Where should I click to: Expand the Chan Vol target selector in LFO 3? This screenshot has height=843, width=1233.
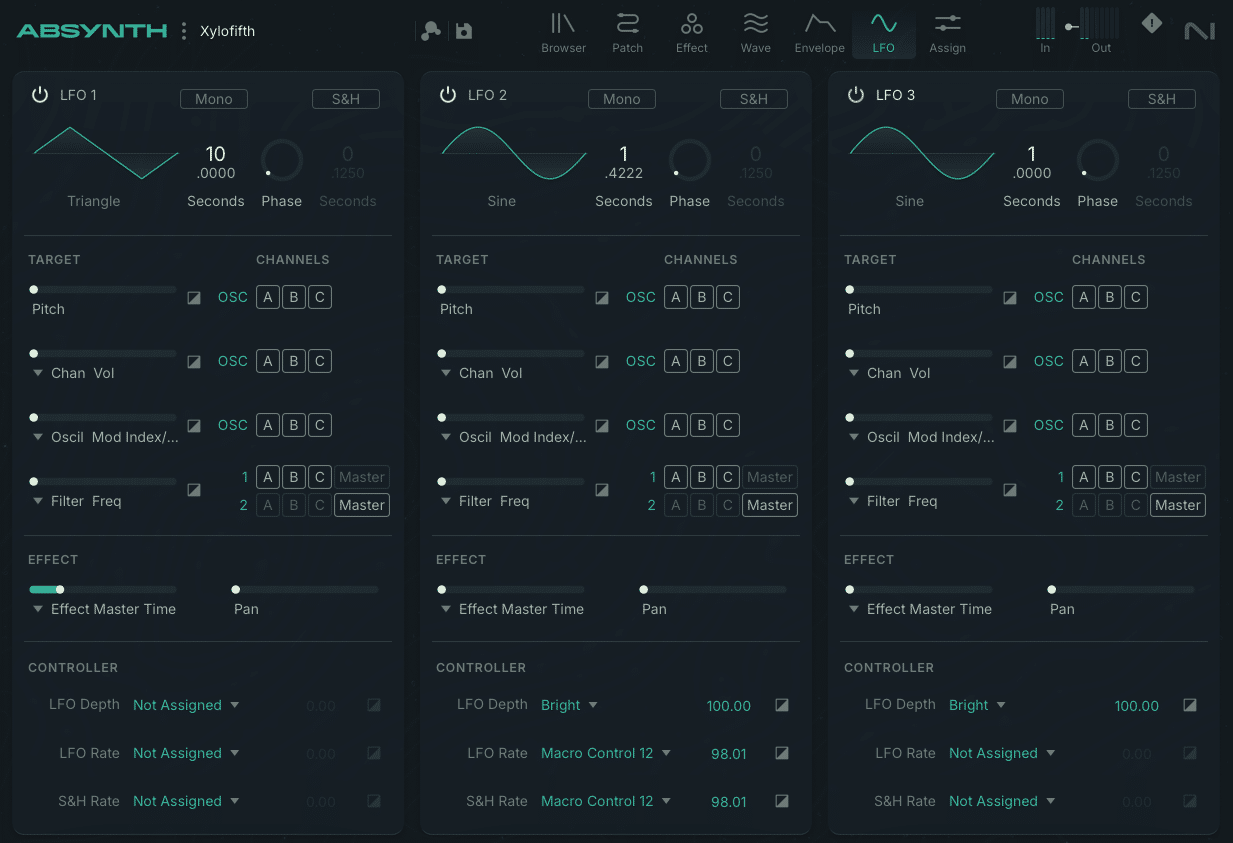pos(855,372)
